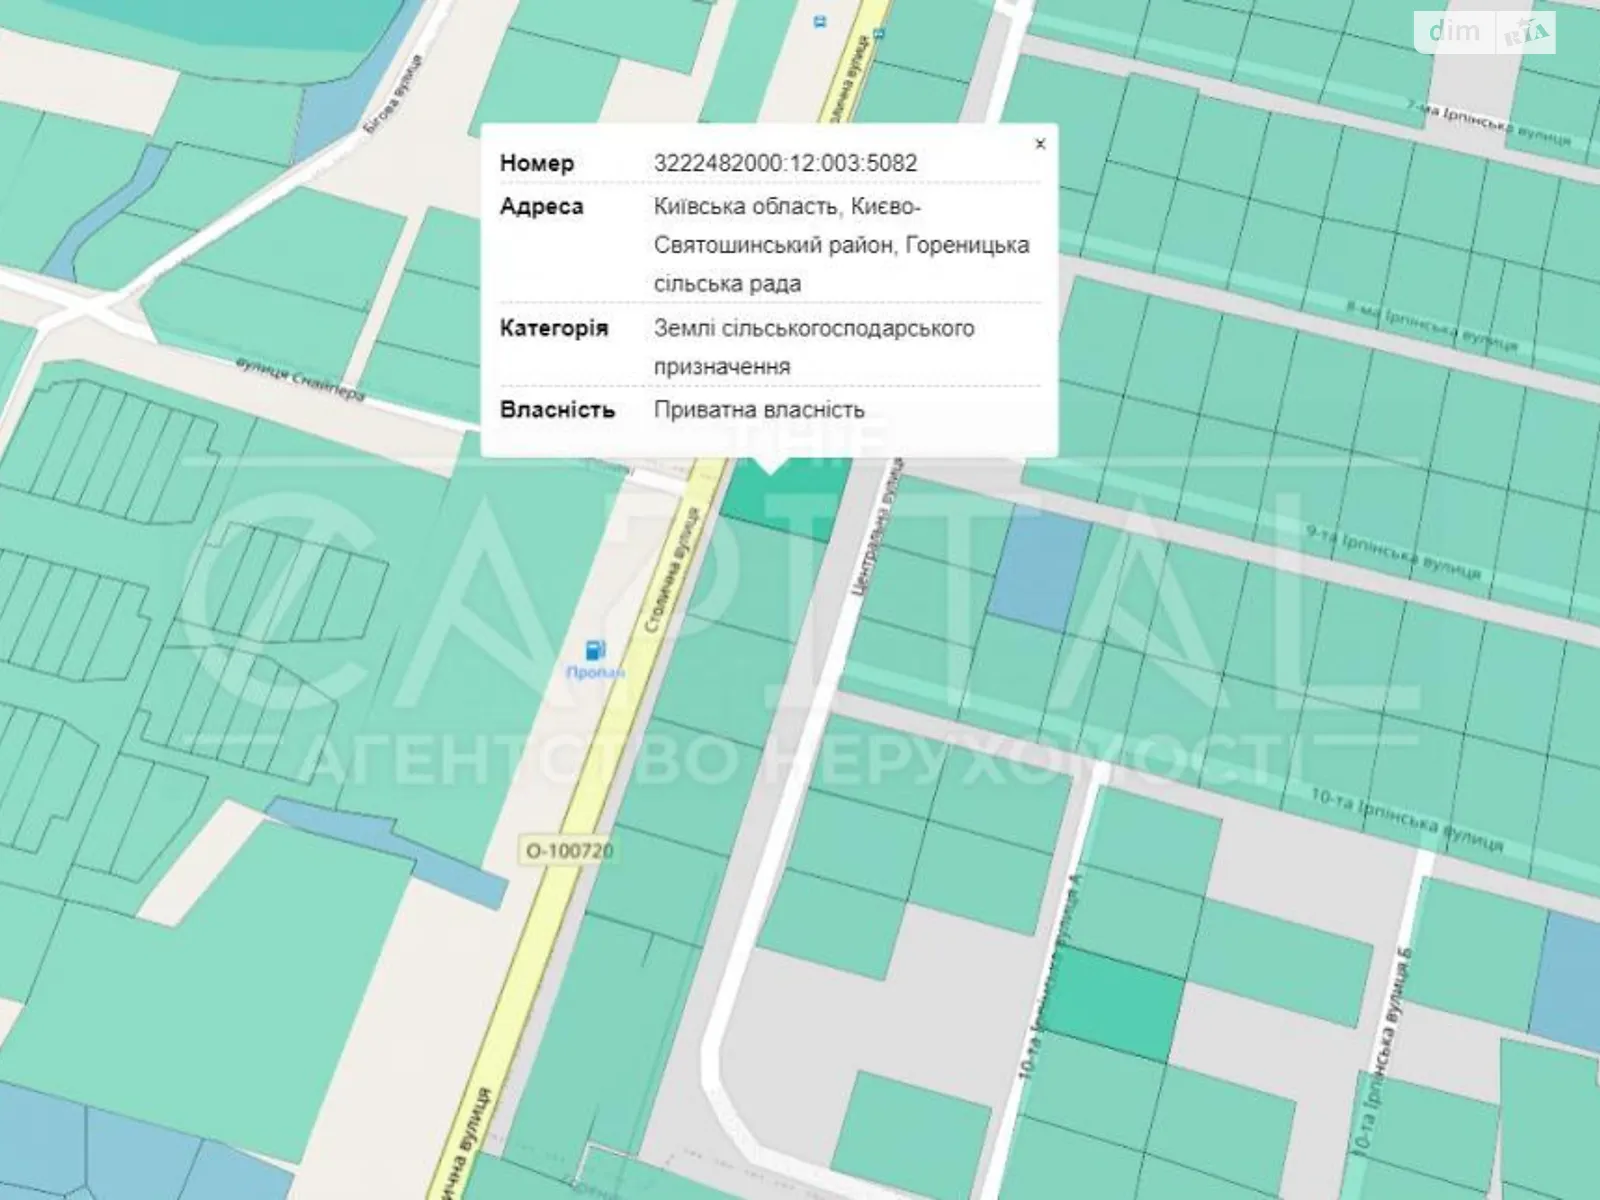Click the cadastral number 3222482000:12:003:5082
Screen dimensions: 1600x1200
tap(785, 163)
